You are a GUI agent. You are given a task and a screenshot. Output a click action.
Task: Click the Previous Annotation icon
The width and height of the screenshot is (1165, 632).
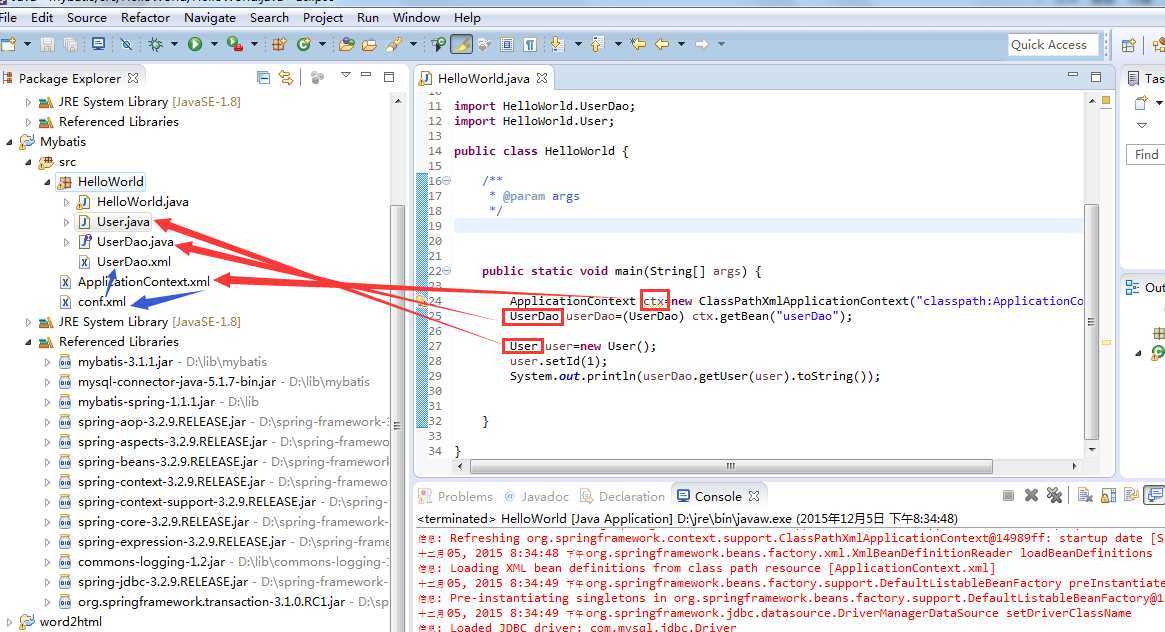(597, 45)
